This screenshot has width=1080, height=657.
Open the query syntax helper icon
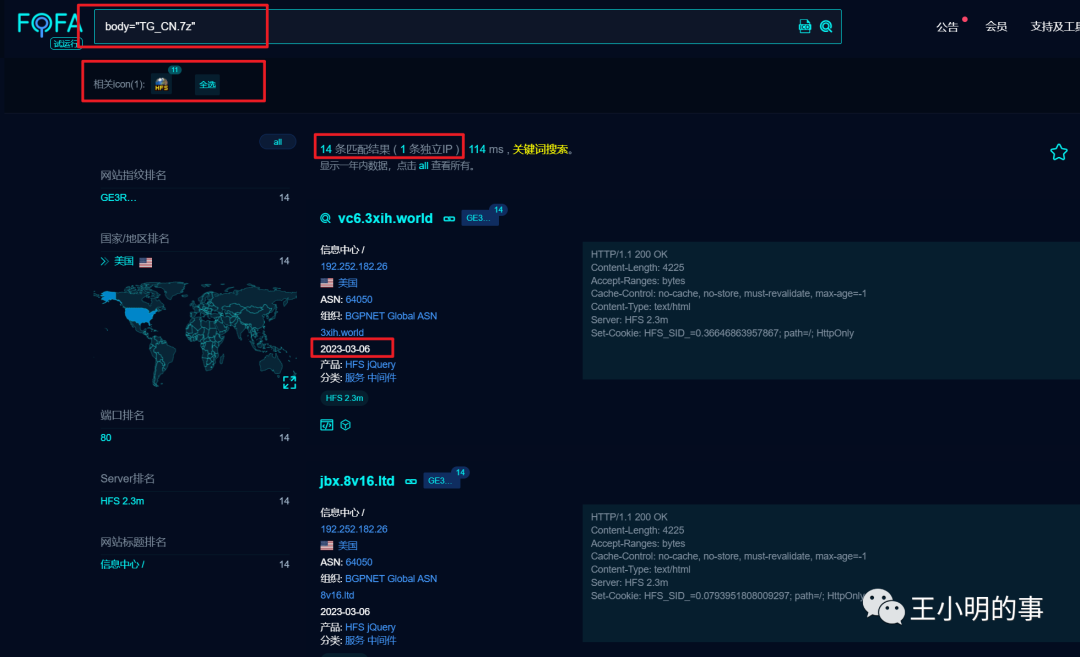click(804, 26)
